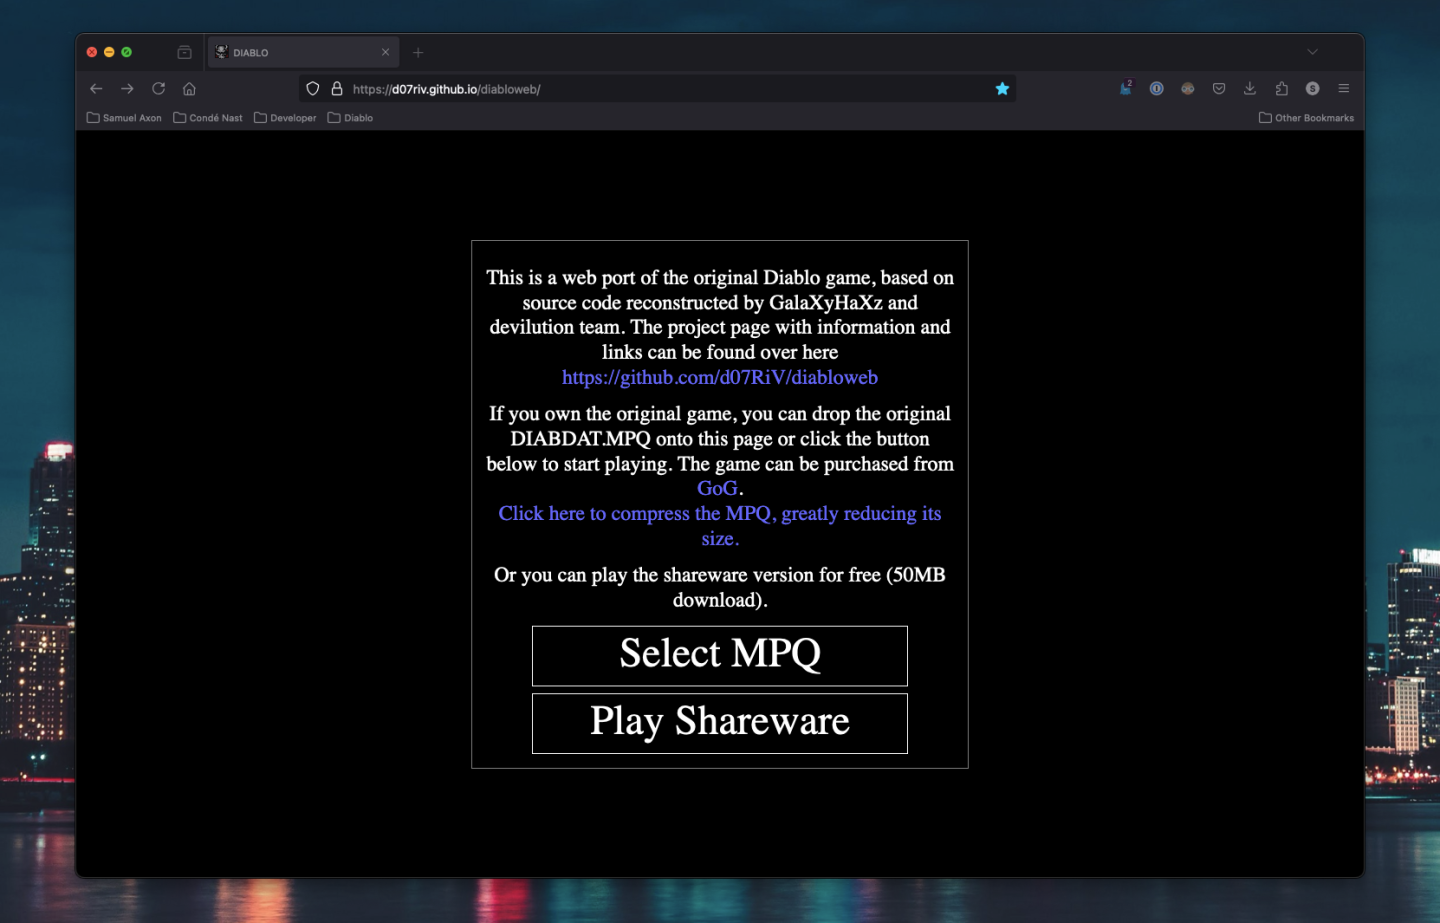The image size is (1440, 923).
Task: Open the Diablo bookmarks folder
Action: [350, 117]
